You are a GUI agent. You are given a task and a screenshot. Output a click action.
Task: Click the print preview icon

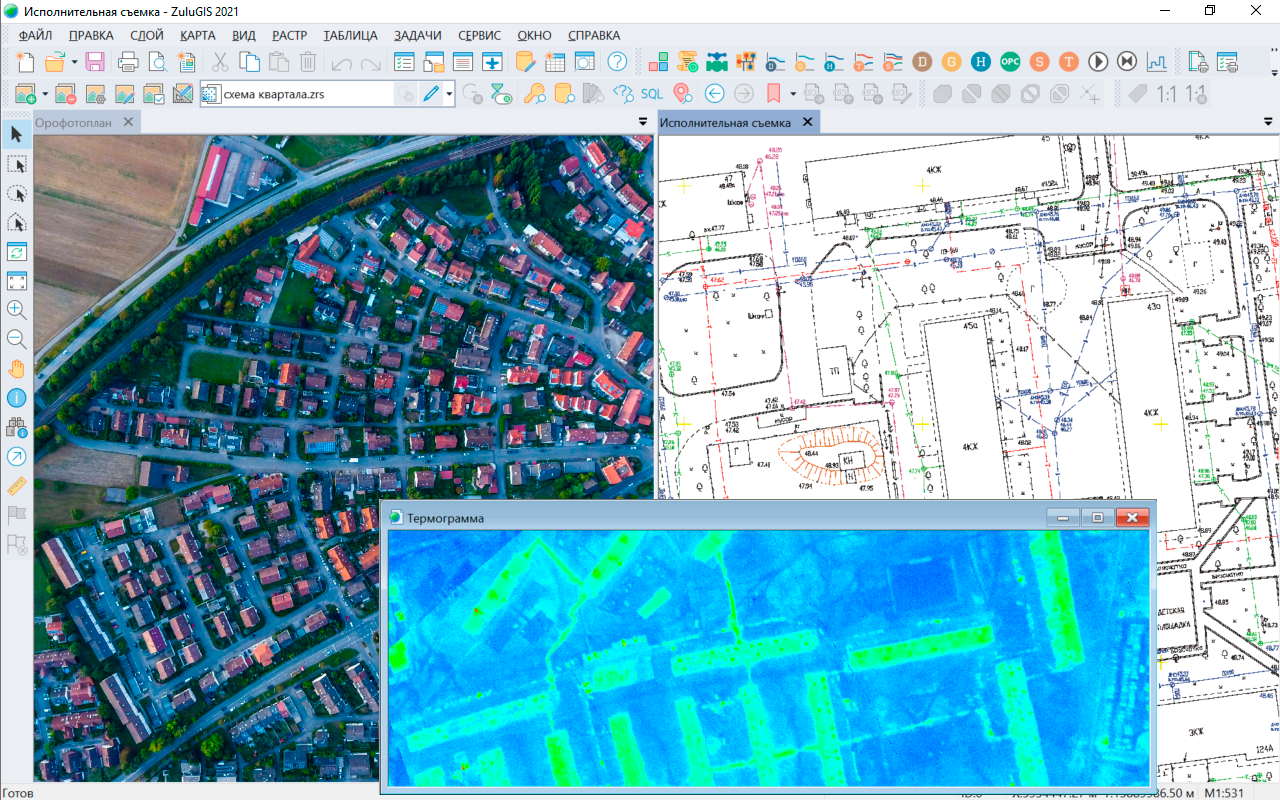coord(158,62)
